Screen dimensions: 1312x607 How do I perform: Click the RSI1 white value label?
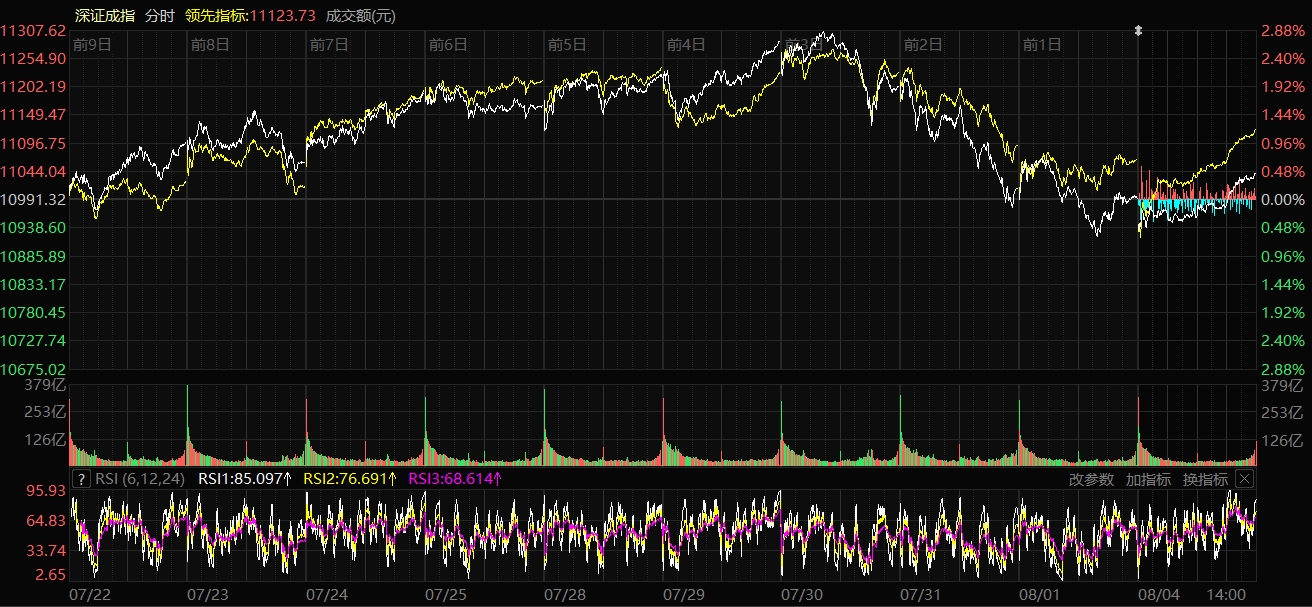pos(245,479)
